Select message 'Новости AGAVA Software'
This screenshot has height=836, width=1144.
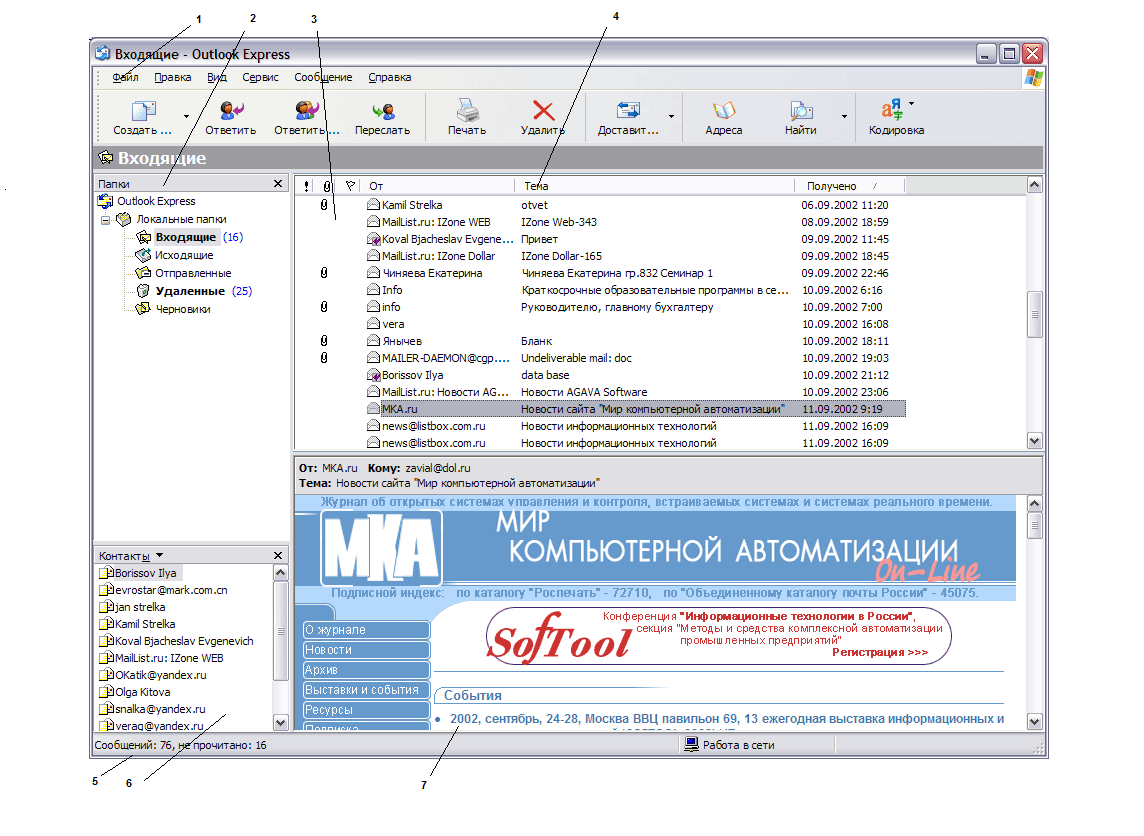click(x=635, y=392)
